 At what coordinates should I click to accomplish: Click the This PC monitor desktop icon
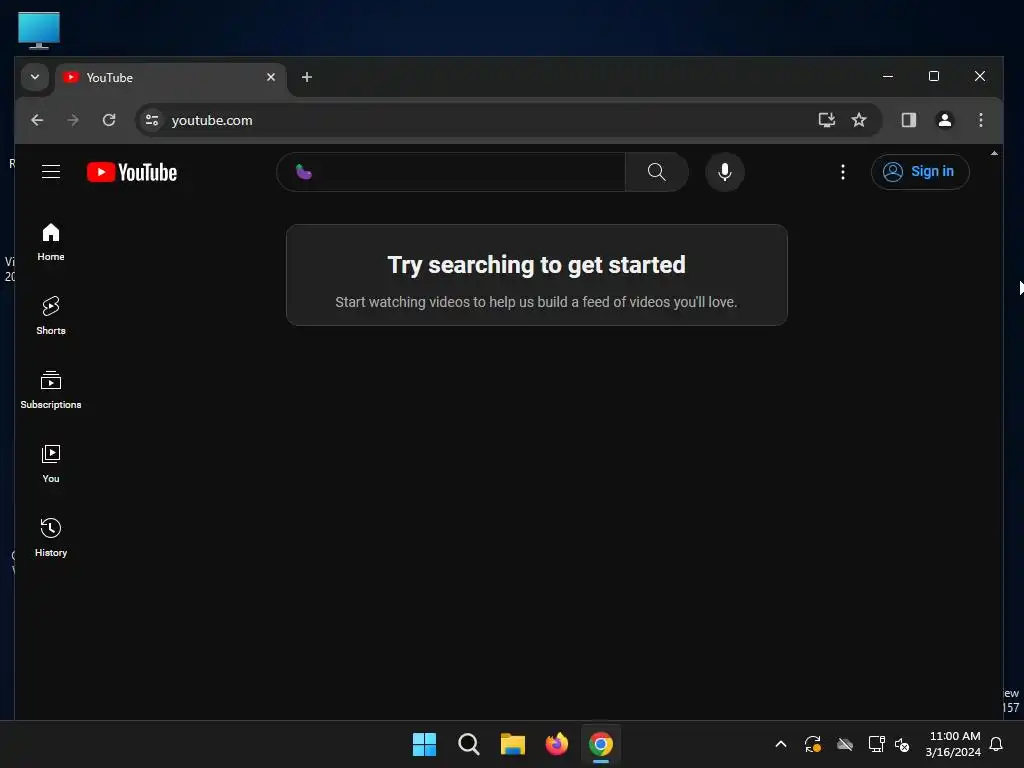39,30
